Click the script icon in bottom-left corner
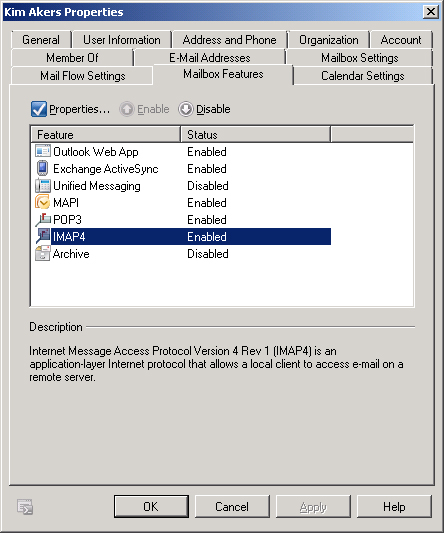Viewport: 444px width, 533px height. click(25, 507)
